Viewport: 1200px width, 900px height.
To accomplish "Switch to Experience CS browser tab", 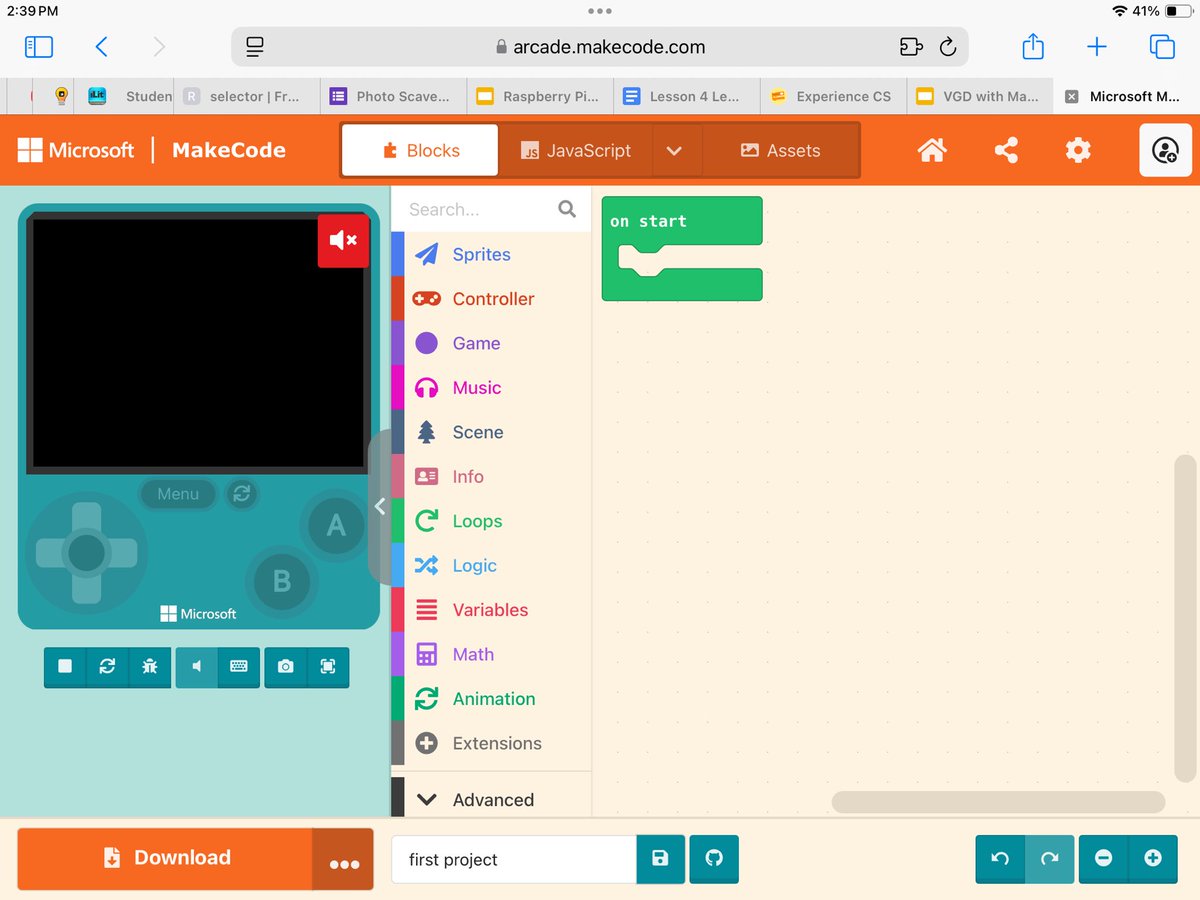I will (831, 96).
